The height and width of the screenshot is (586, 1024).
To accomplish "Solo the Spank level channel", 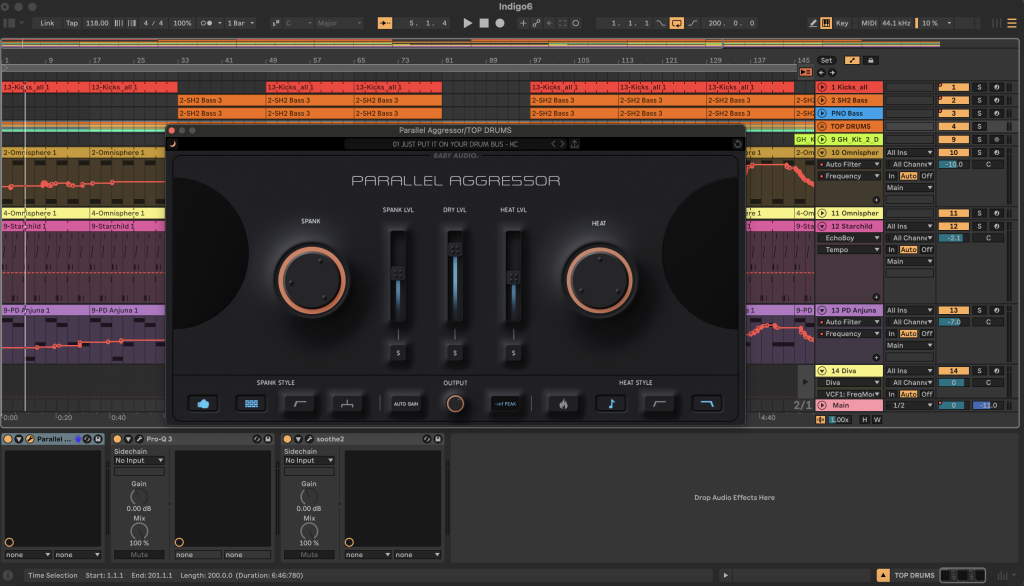I will [398, 352].
